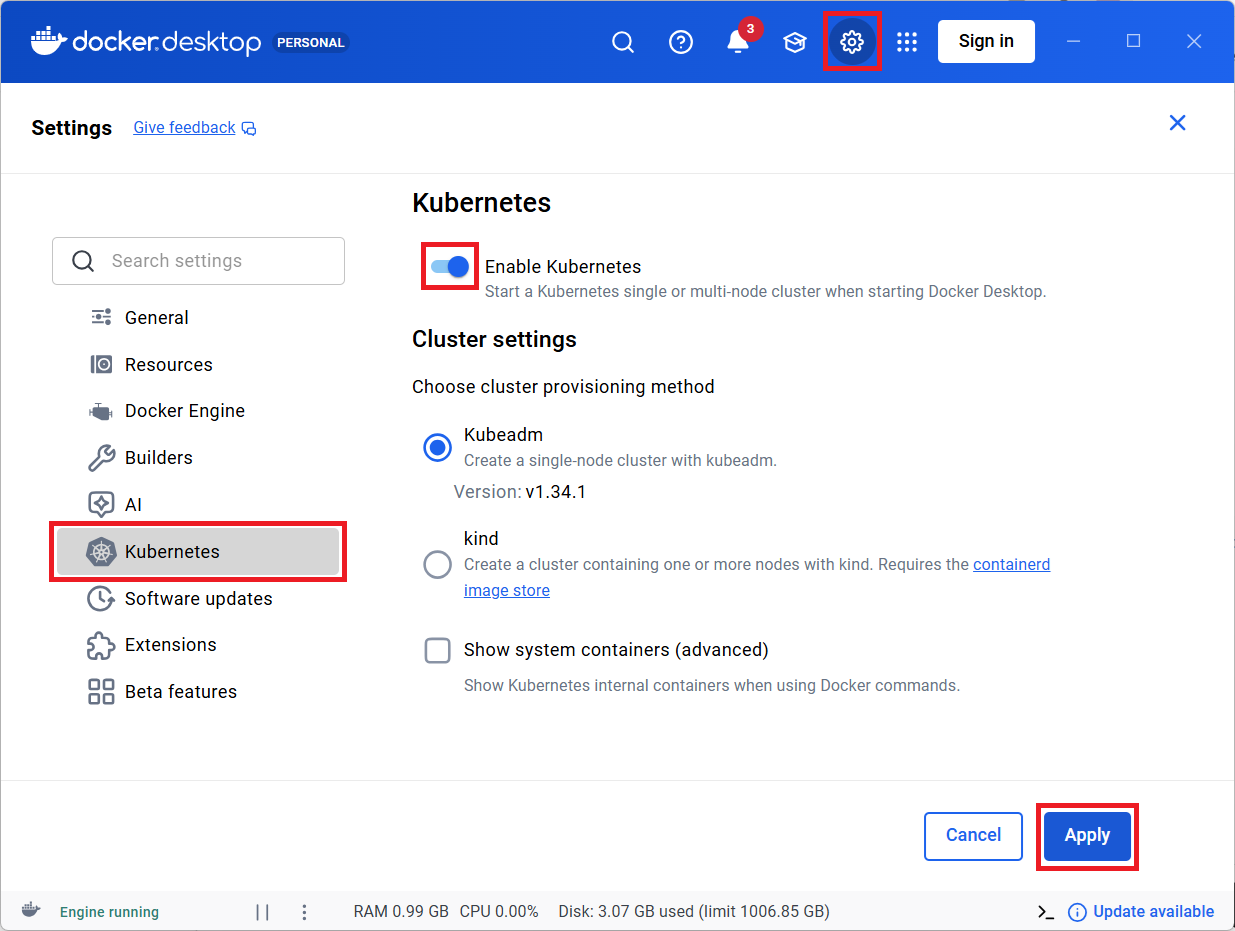Click the Apply button
Viewport: 1235px width, 931px height.
tap(1087, 835)
